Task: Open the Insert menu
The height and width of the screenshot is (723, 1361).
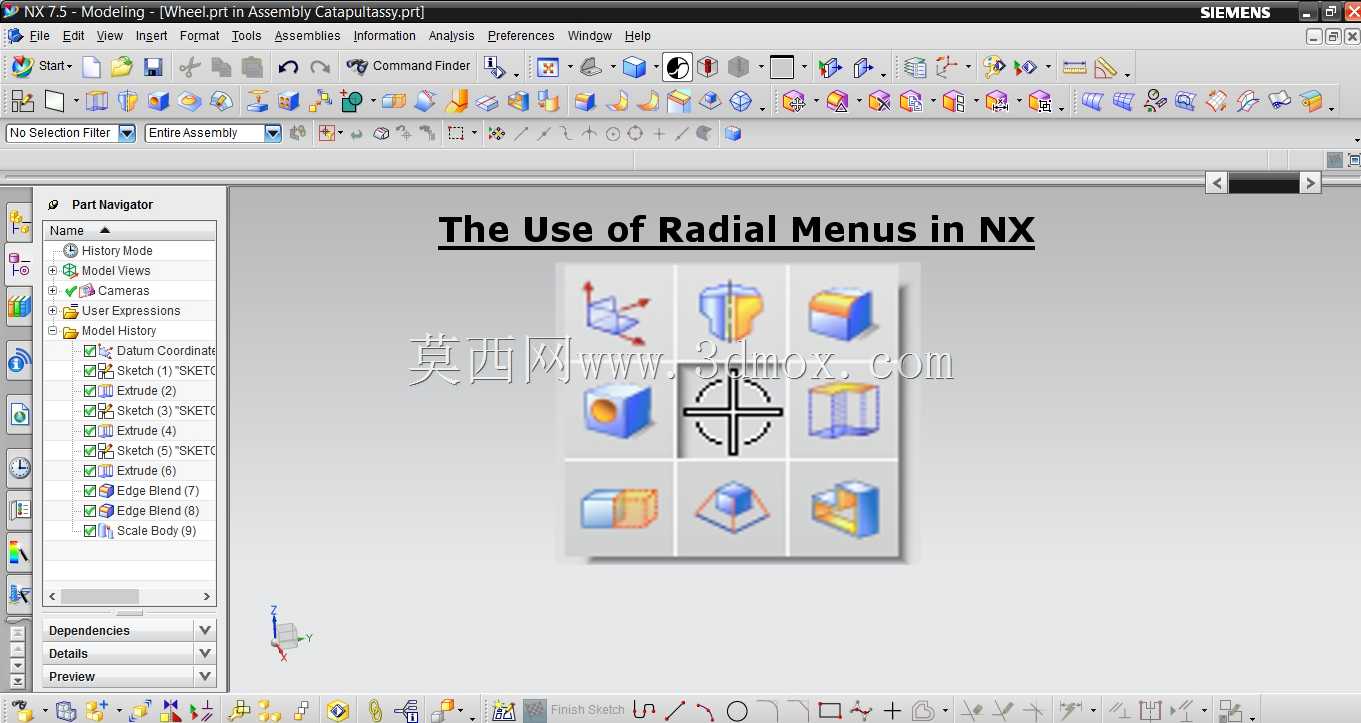Action: click(x=152, y=36)
